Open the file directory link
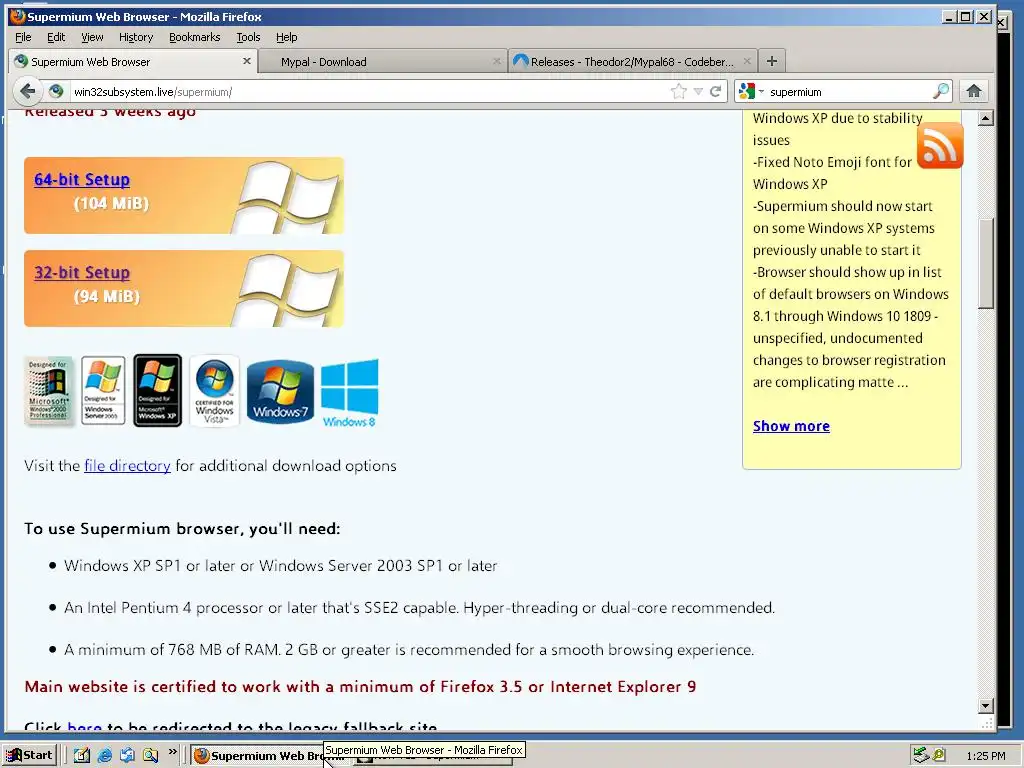 (127, 466)
